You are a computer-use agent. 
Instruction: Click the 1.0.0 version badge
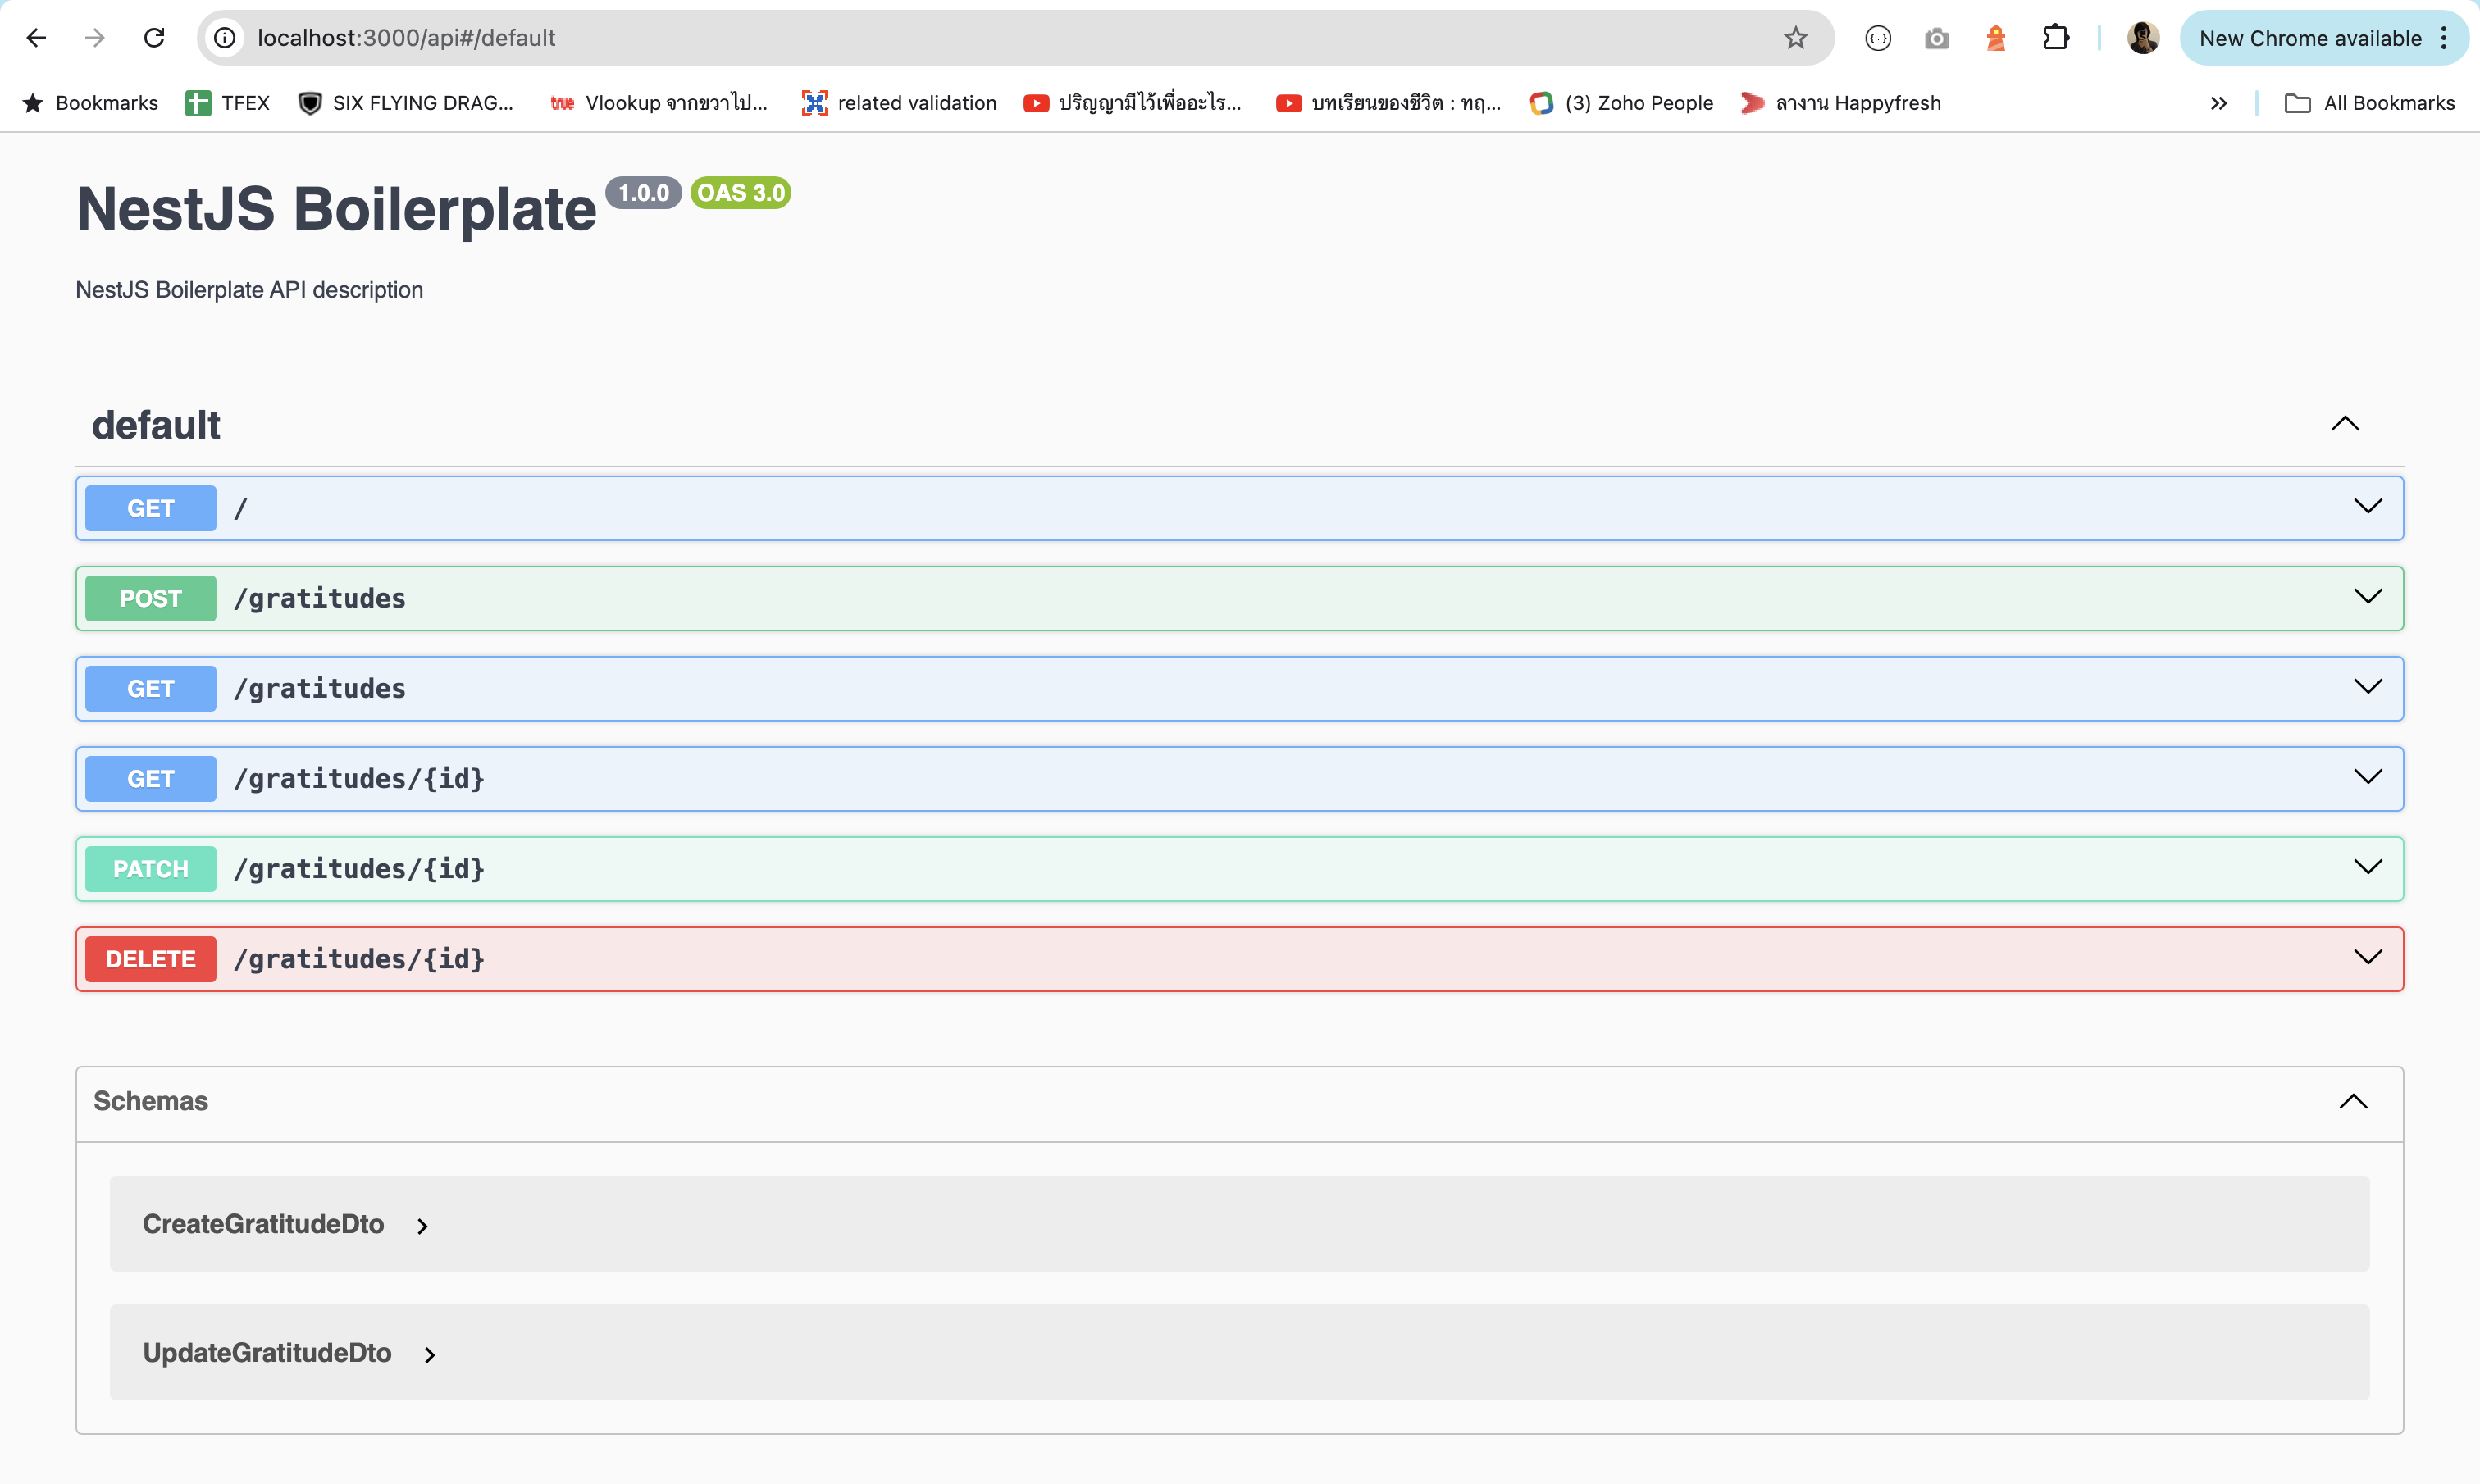643,193
